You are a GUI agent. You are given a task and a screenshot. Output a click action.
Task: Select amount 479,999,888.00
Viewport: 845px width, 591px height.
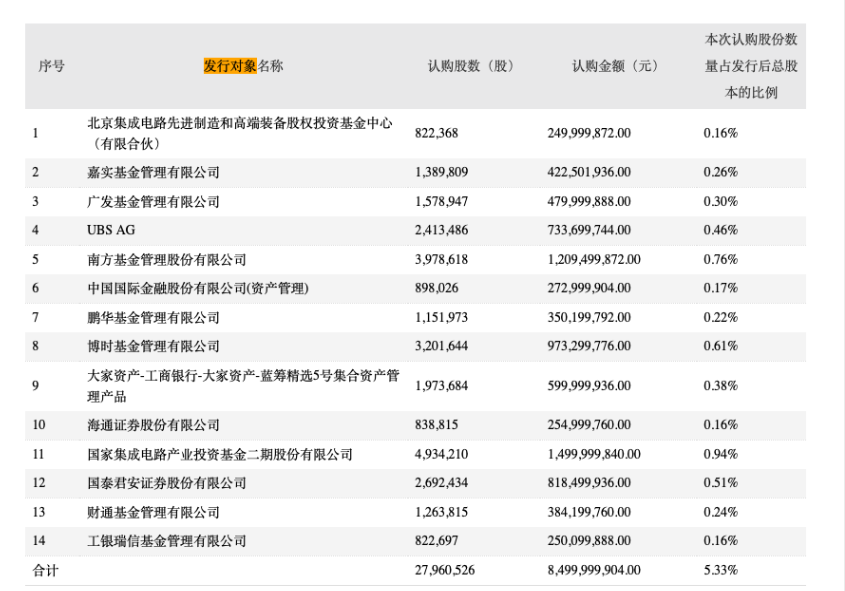click(x=589, y=201)
